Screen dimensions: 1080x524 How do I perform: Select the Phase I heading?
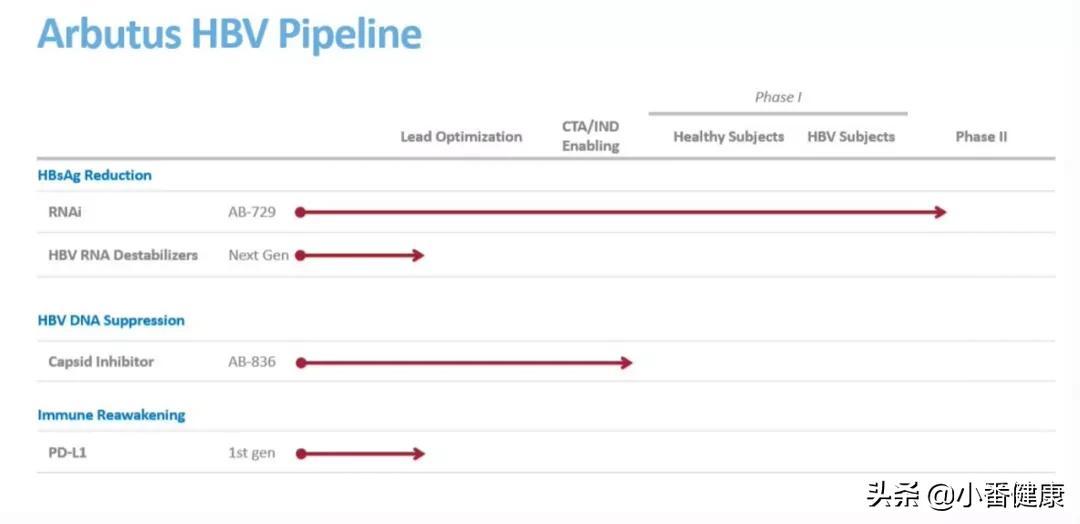point(778,97)
